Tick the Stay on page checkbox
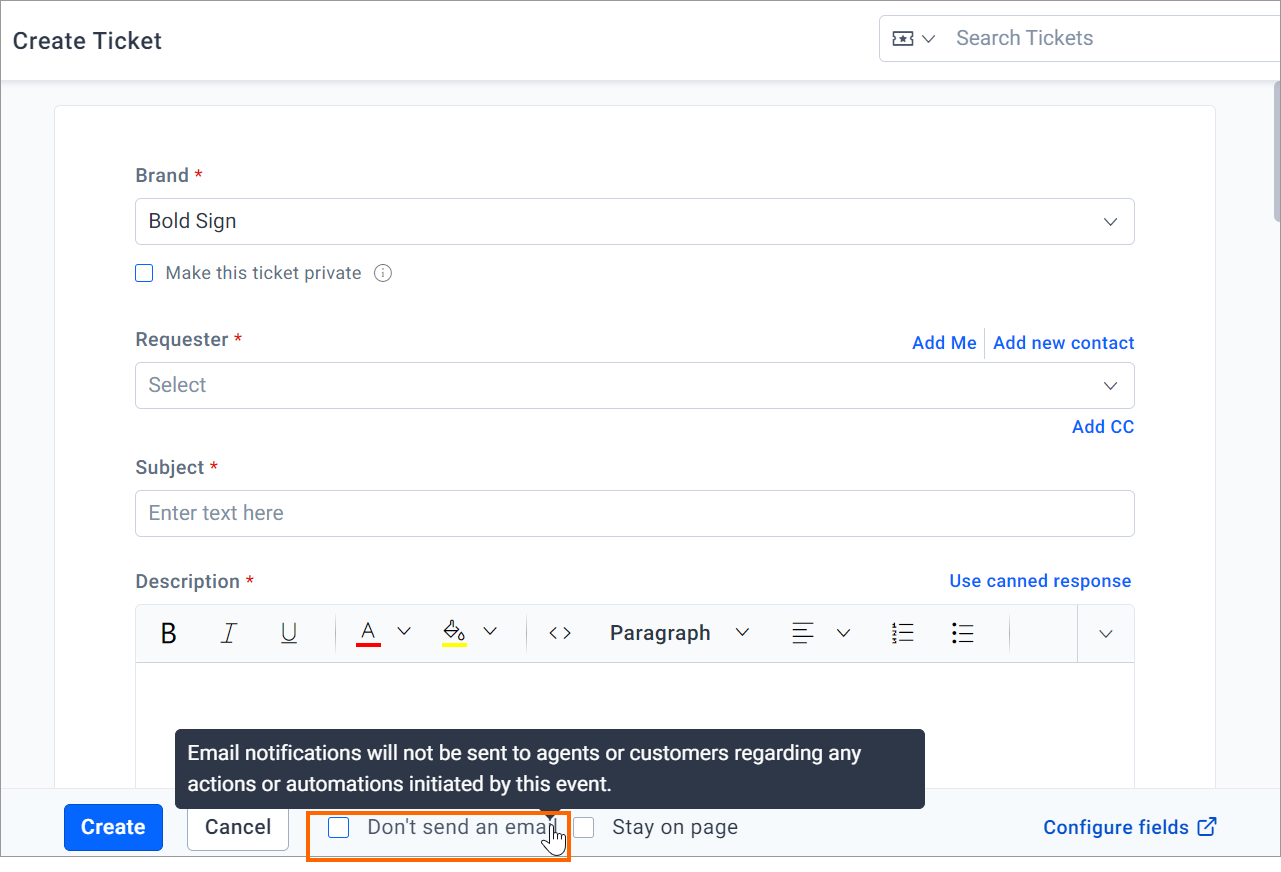The width and height of the screenshot is (1281, 872). click(x=584, y=827)
